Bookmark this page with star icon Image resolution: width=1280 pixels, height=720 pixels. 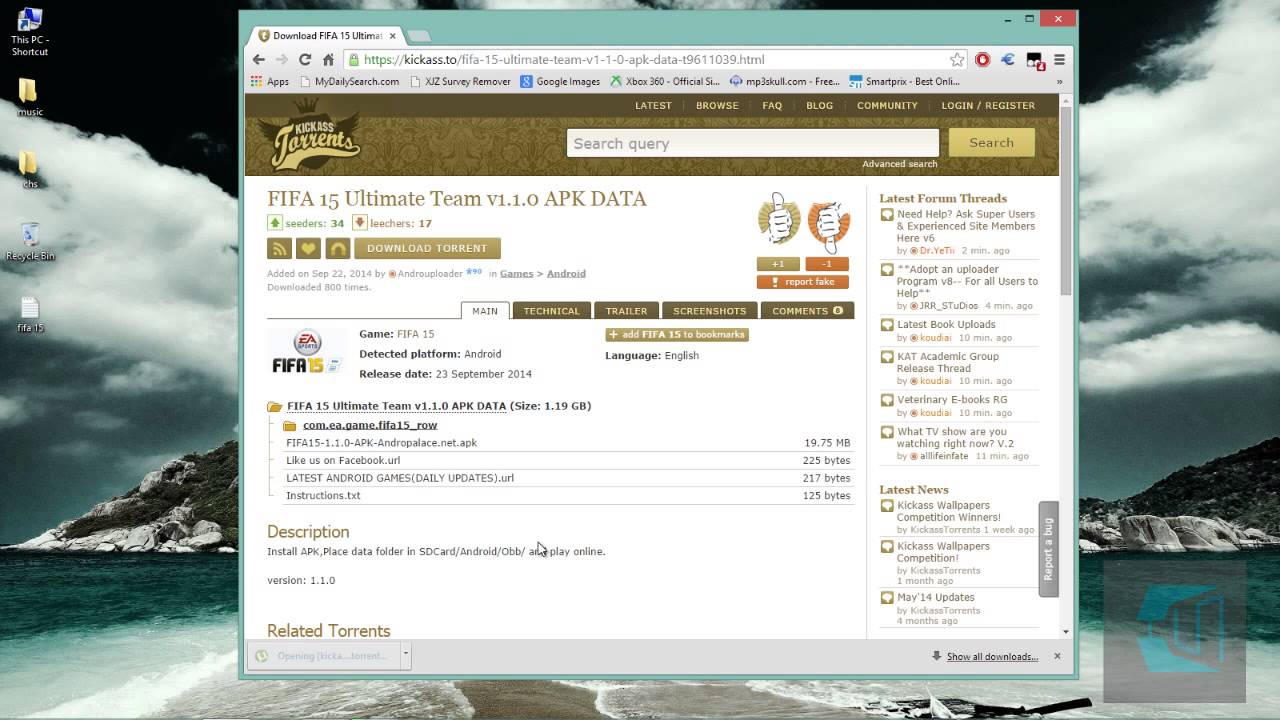[957, 59]
